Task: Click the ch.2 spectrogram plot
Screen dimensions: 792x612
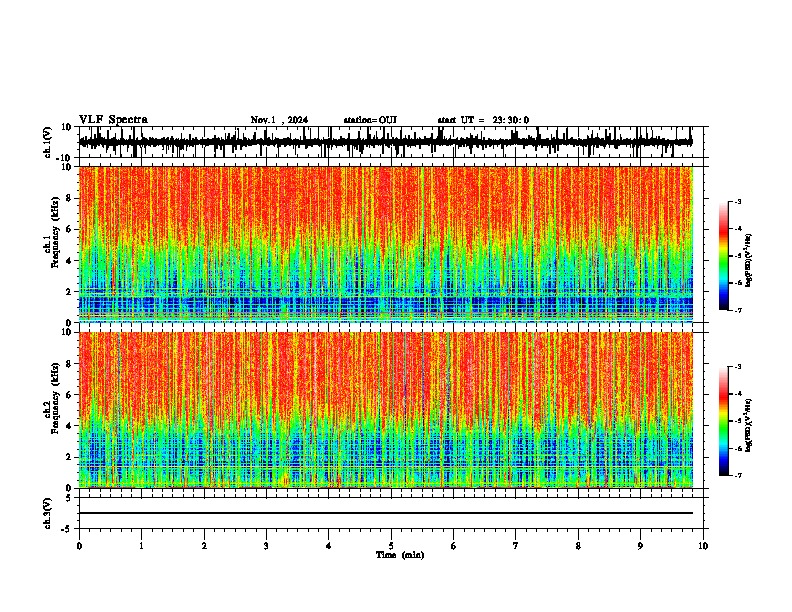Action: 386,410
